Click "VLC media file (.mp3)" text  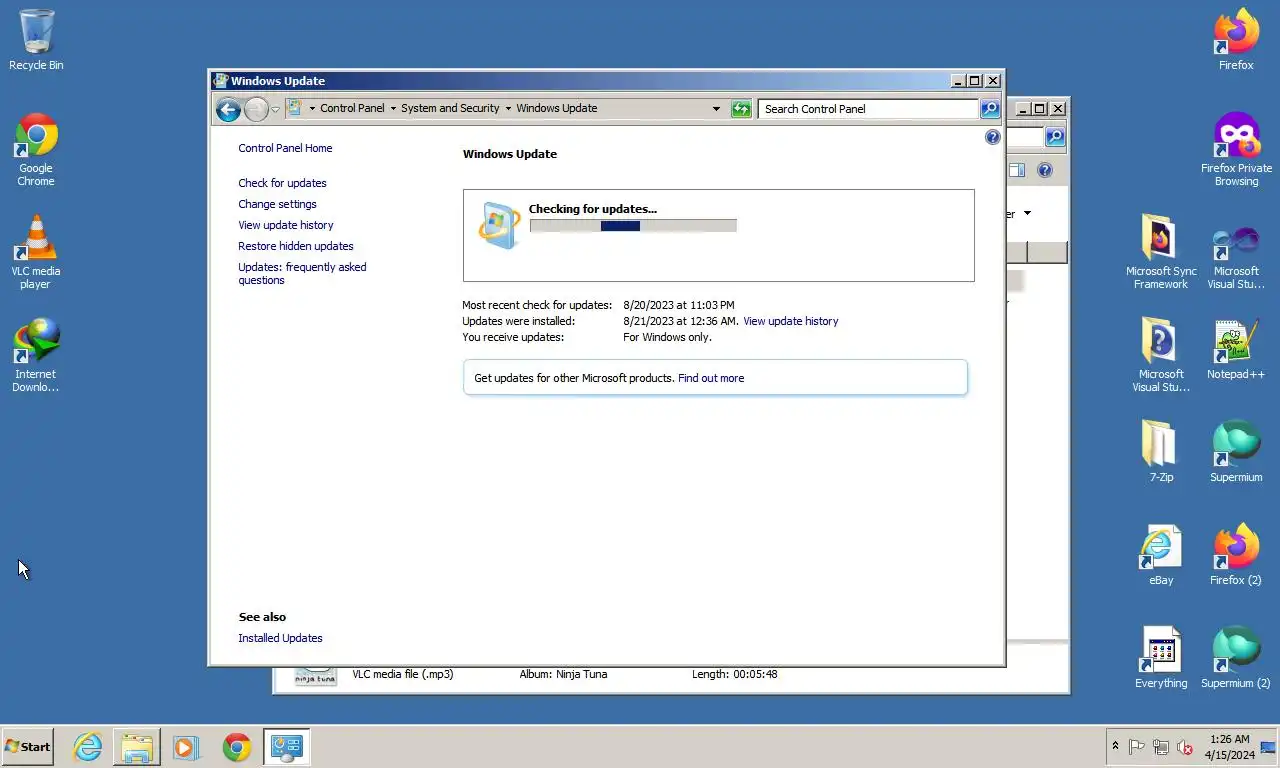click(403, 674)
